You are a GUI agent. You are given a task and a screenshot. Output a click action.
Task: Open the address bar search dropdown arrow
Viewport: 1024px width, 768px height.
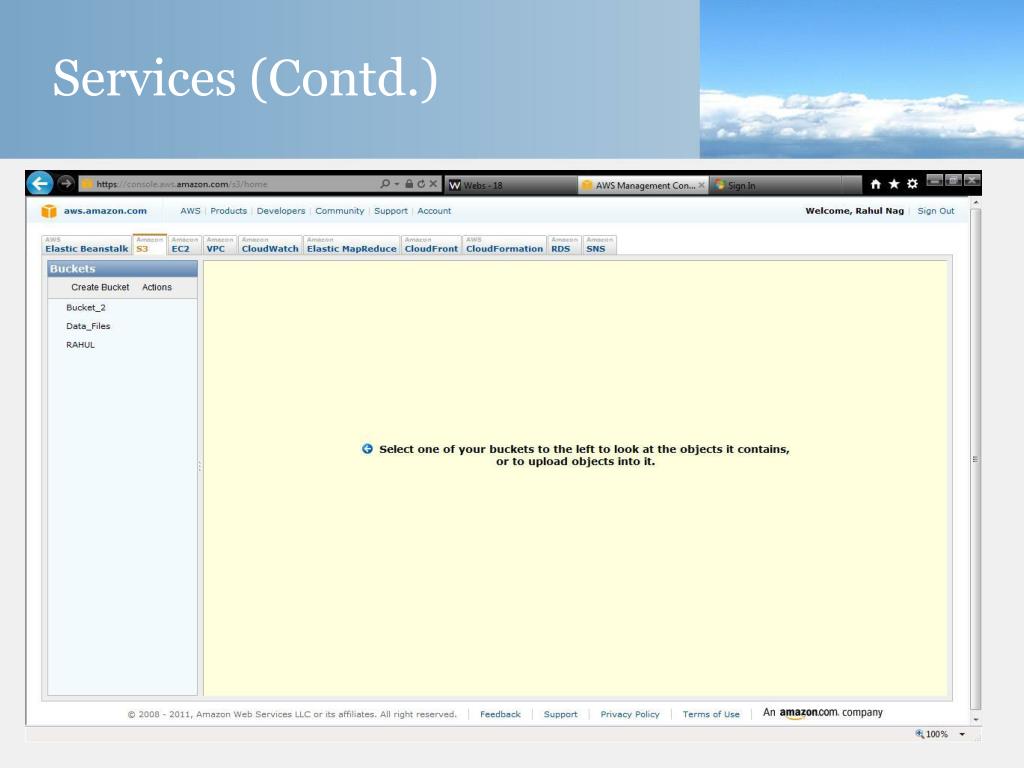click(396, 184)
